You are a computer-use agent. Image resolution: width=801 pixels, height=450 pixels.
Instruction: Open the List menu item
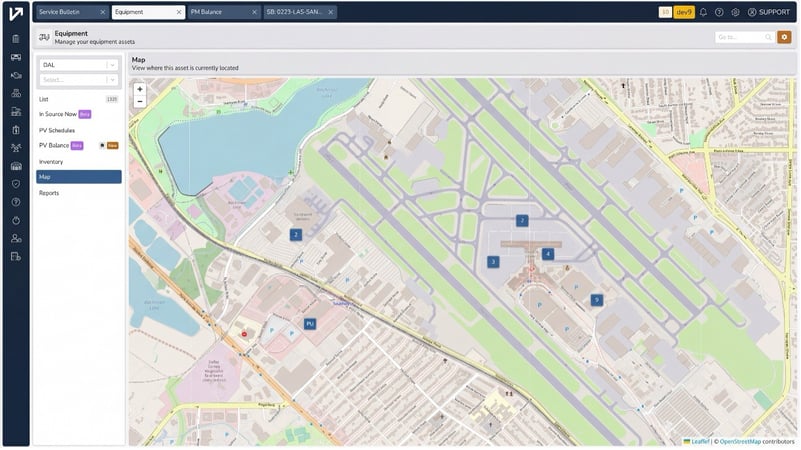(79, 99)
